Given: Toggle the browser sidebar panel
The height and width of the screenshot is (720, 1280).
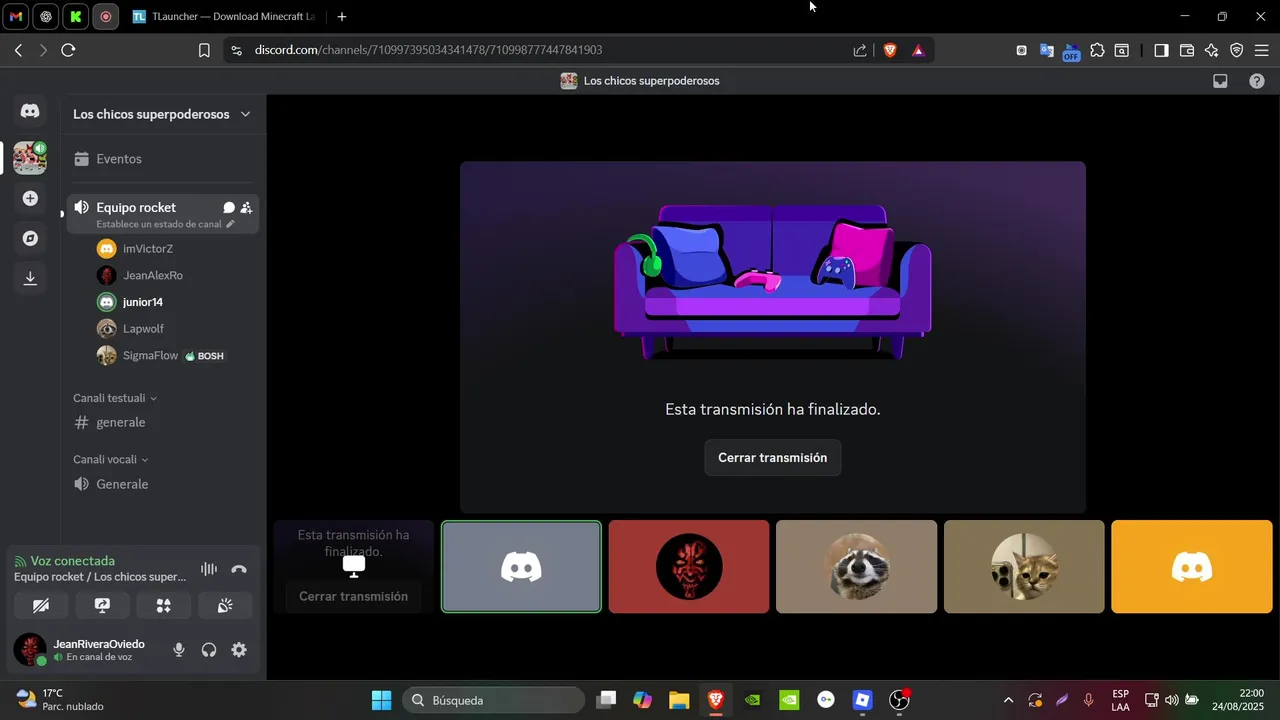Looking at the screenshot, I should coord(1161,50).
